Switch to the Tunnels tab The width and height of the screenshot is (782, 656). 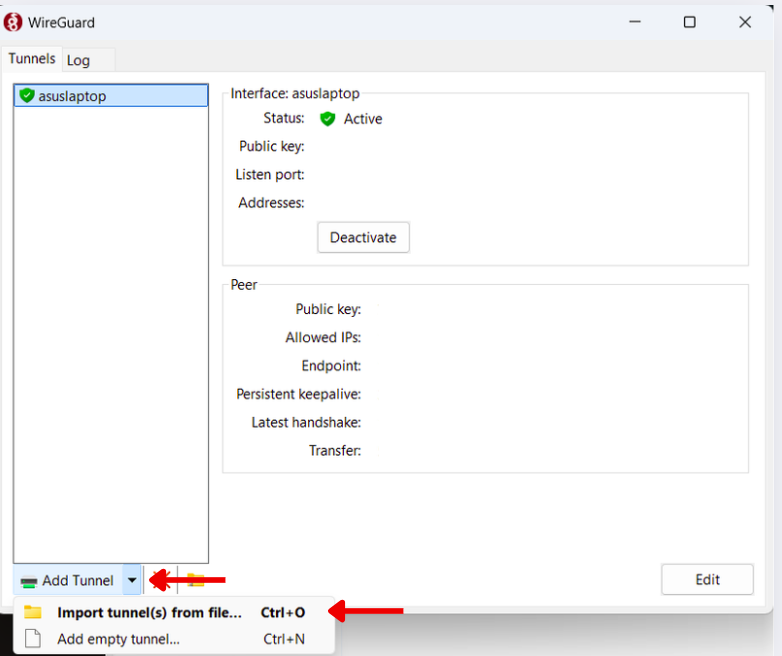32,59
